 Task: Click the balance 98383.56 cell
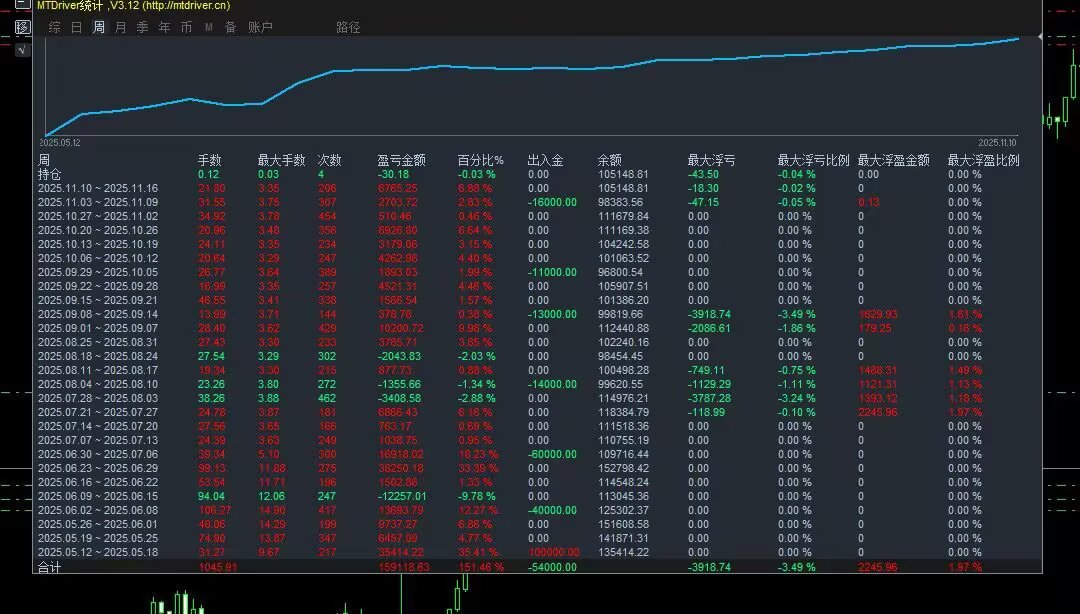pos(621,203)
